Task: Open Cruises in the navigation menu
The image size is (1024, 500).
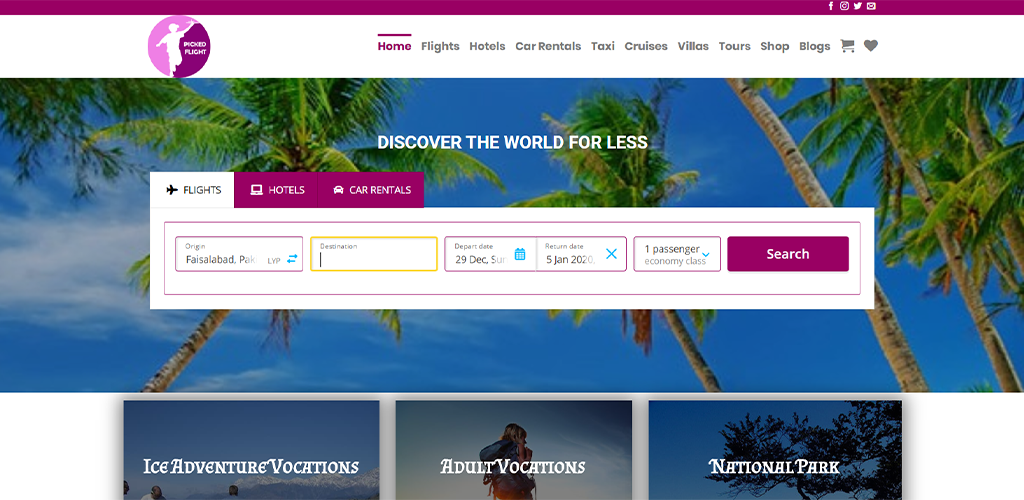Action: tap(646, 46)
